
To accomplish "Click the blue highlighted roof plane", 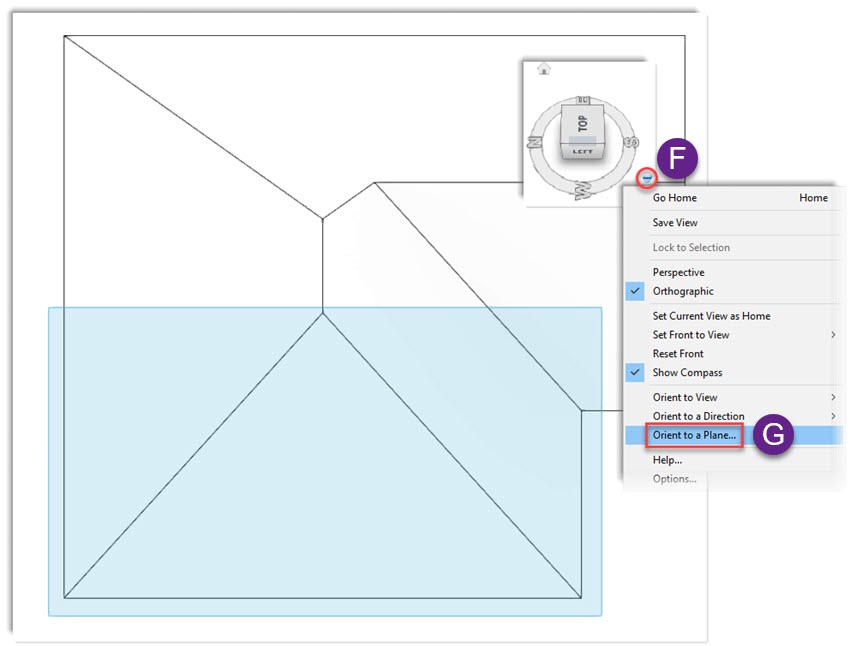I will click(325, 462).
